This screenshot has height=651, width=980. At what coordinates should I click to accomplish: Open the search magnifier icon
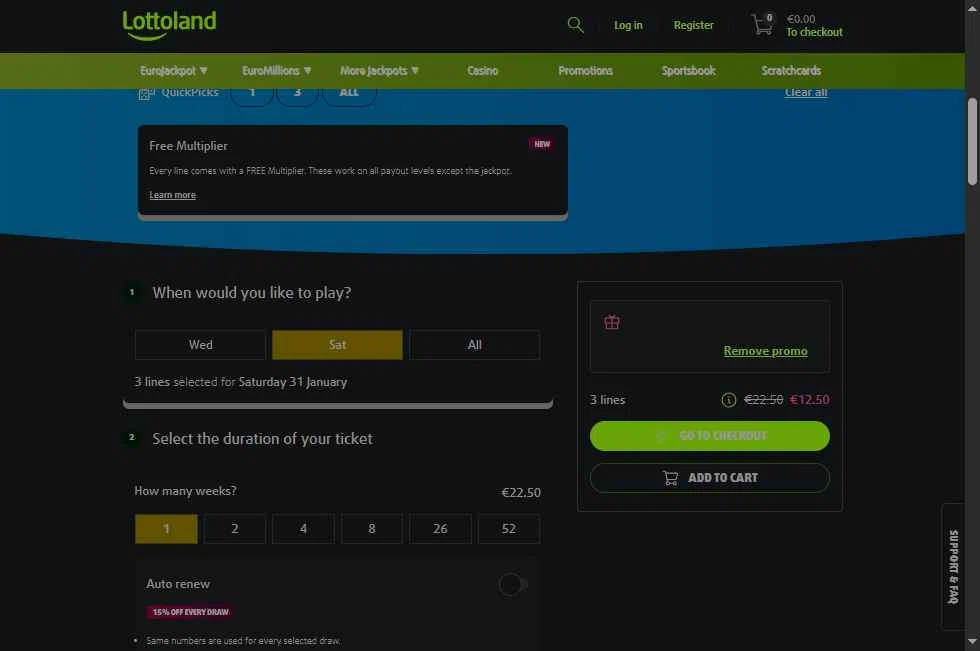[x=575, y=25]
